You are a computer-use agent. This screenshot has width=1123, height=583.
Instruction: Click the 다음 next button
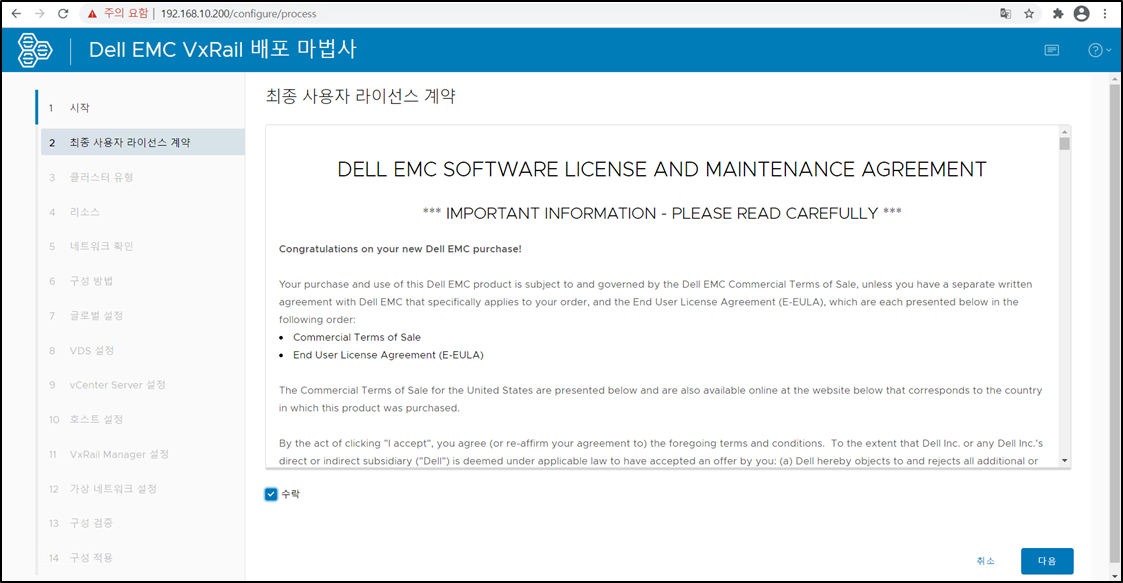[1047, 561]
